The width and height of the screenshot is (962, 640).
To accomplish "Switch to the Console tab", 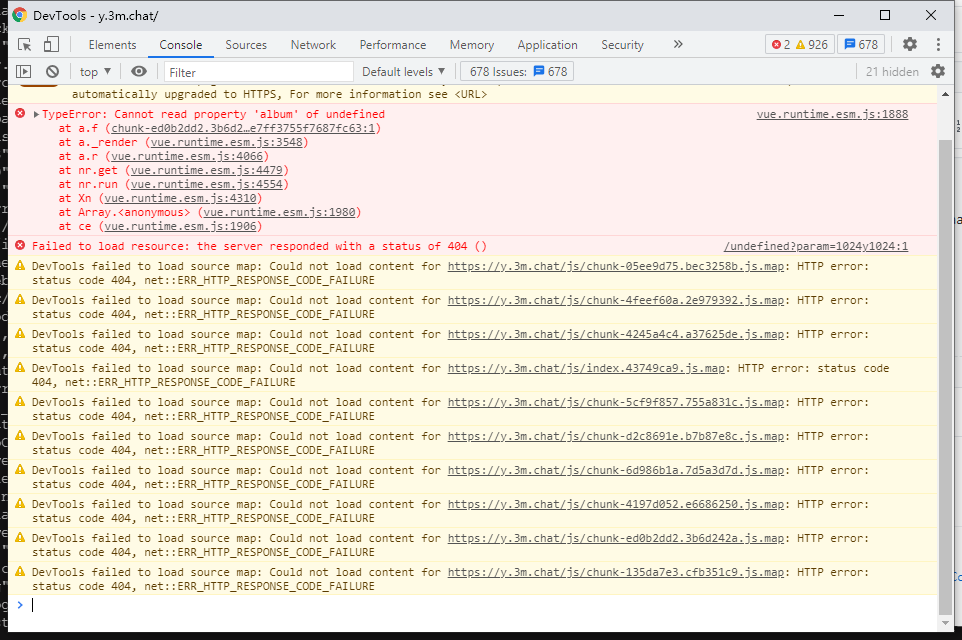I will (180, 45).
